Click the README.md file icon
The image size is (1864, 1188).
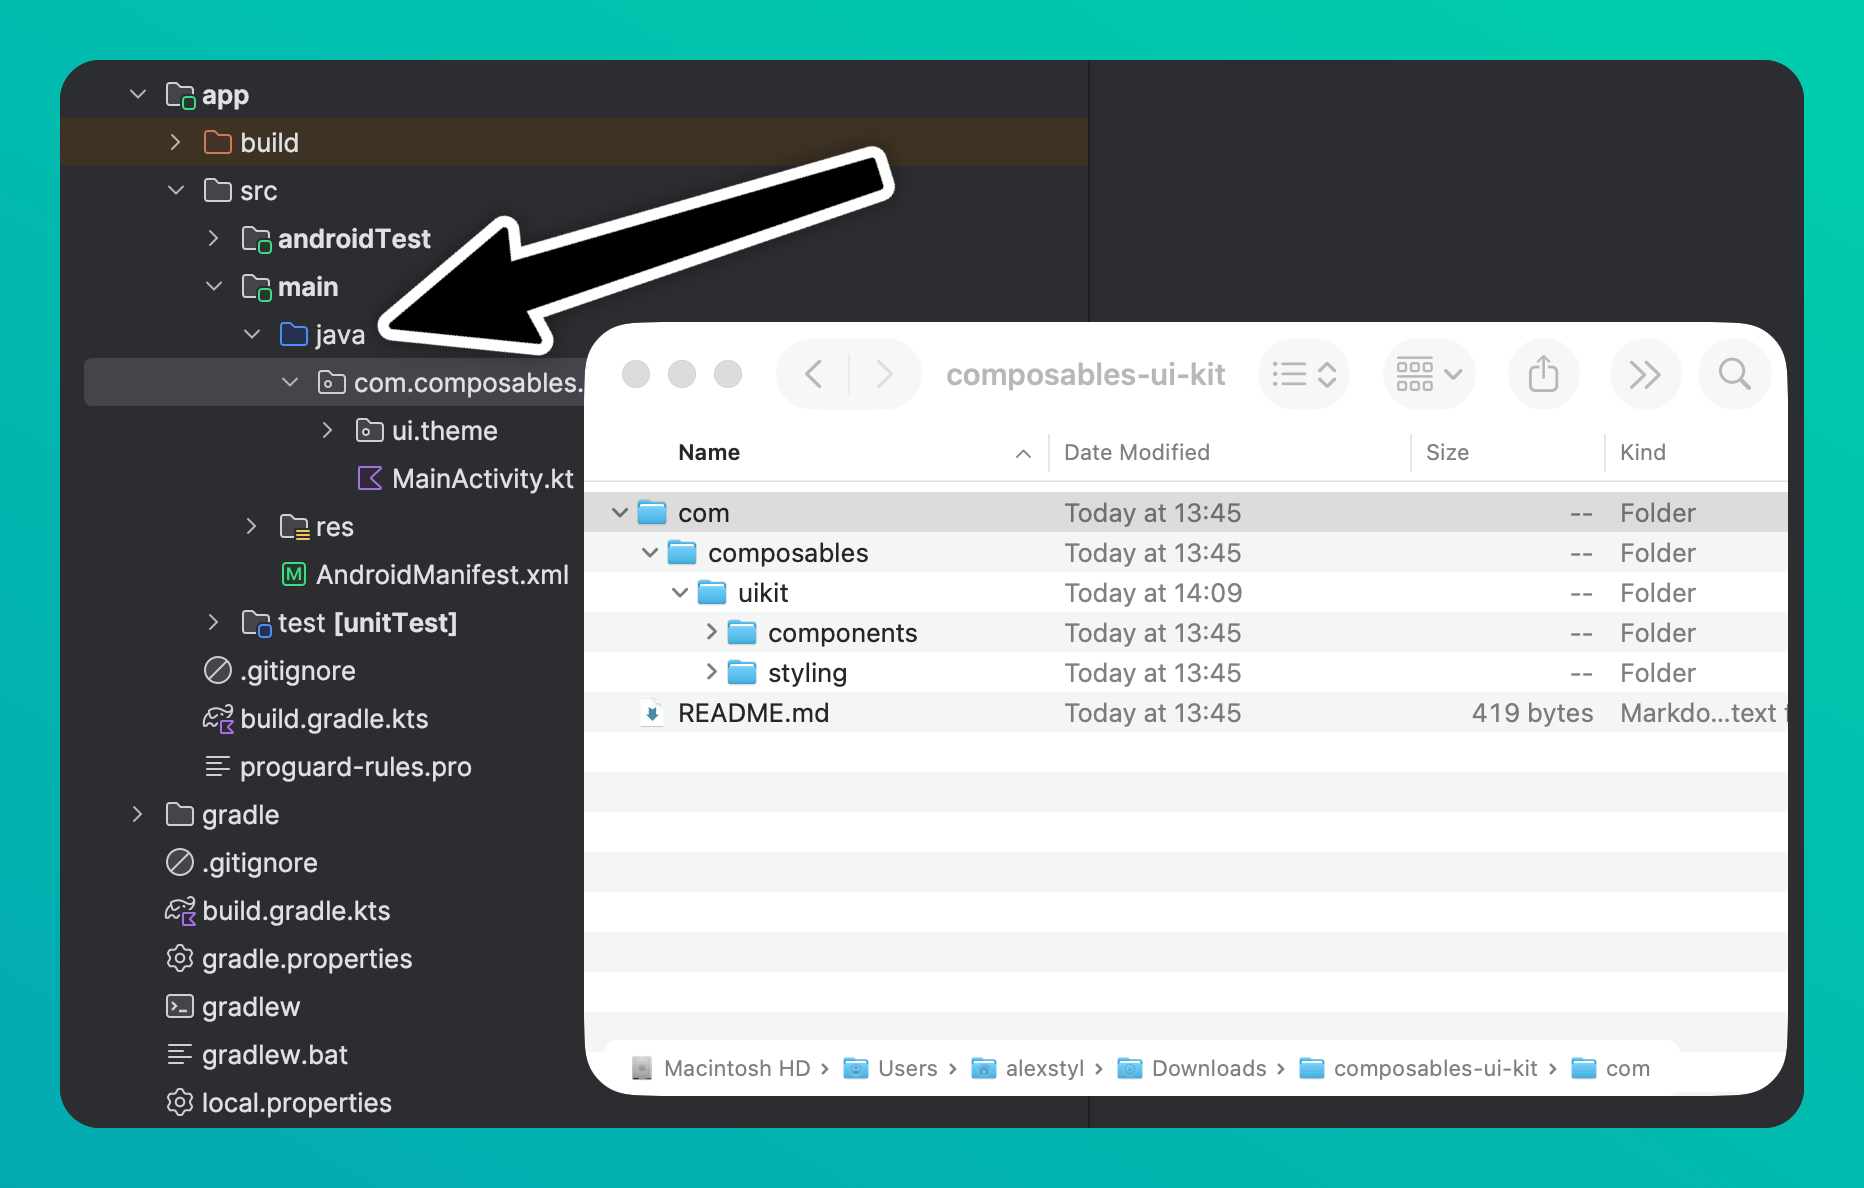652,713
